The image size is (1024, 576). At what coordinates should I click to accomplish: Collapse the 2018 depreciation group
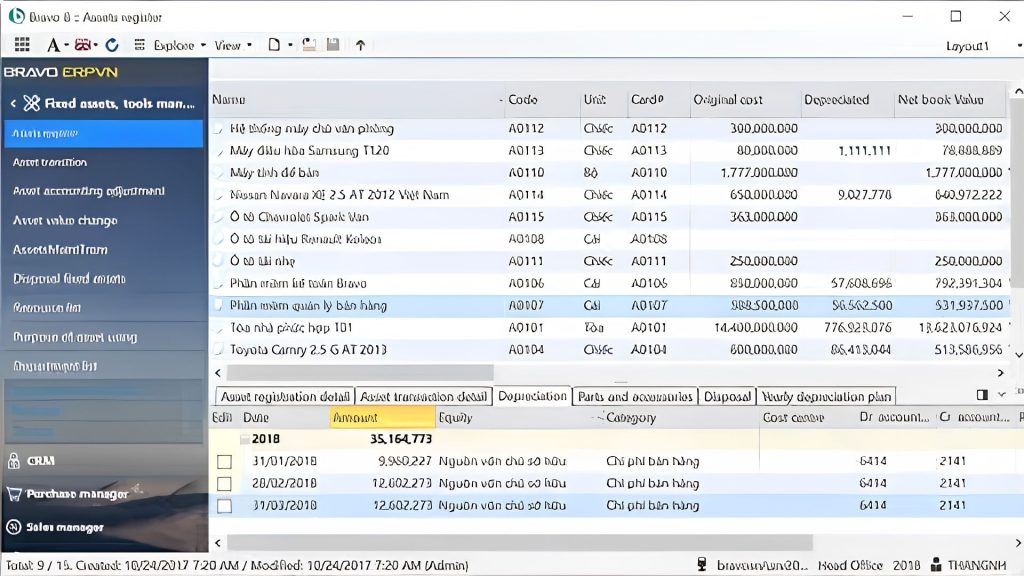pos(244,439)
